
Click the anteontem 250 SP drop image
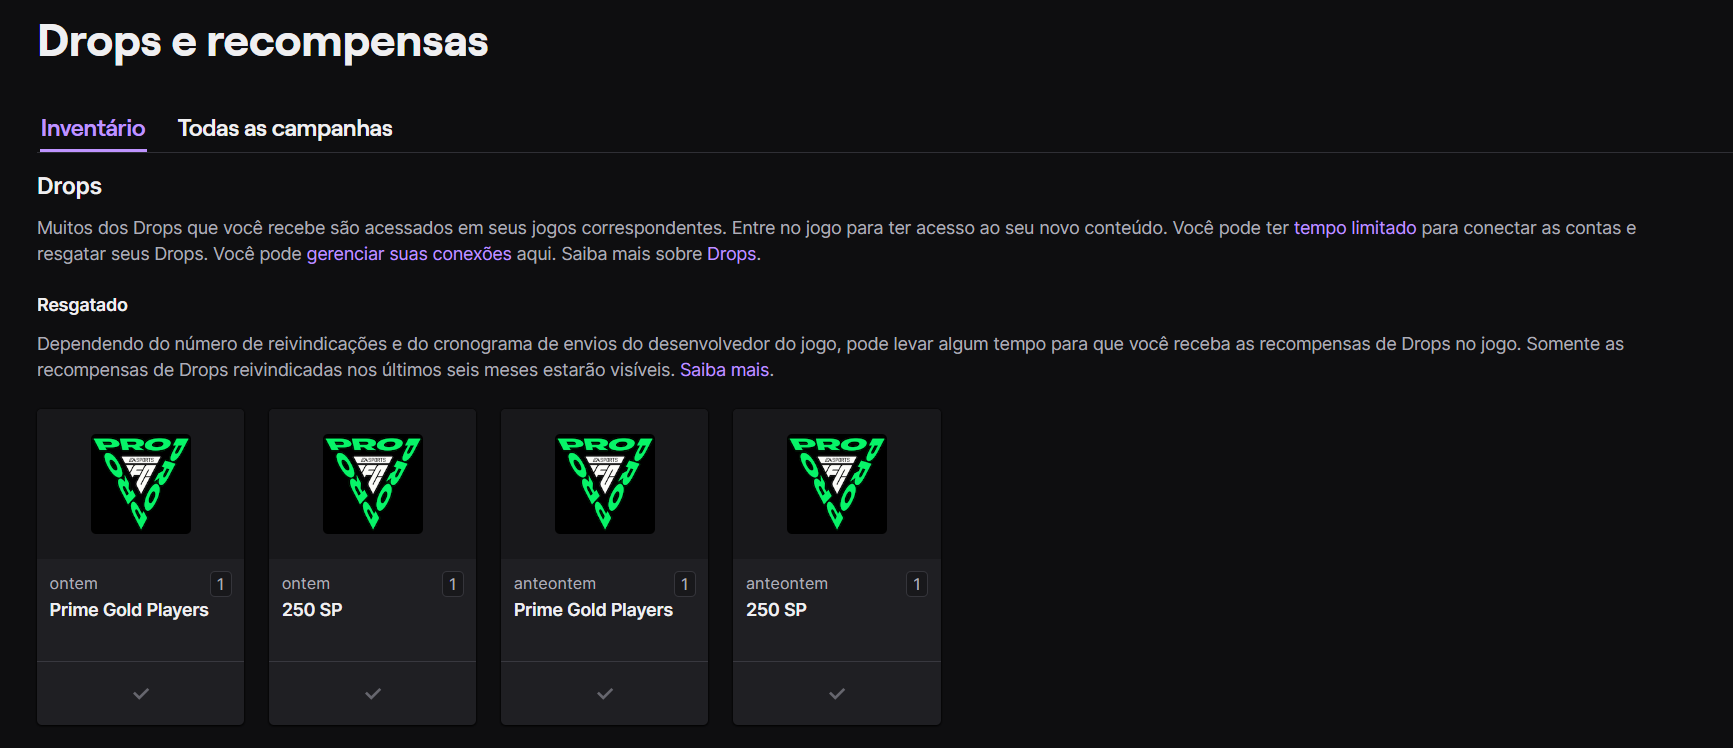click(x=837, y=484)
